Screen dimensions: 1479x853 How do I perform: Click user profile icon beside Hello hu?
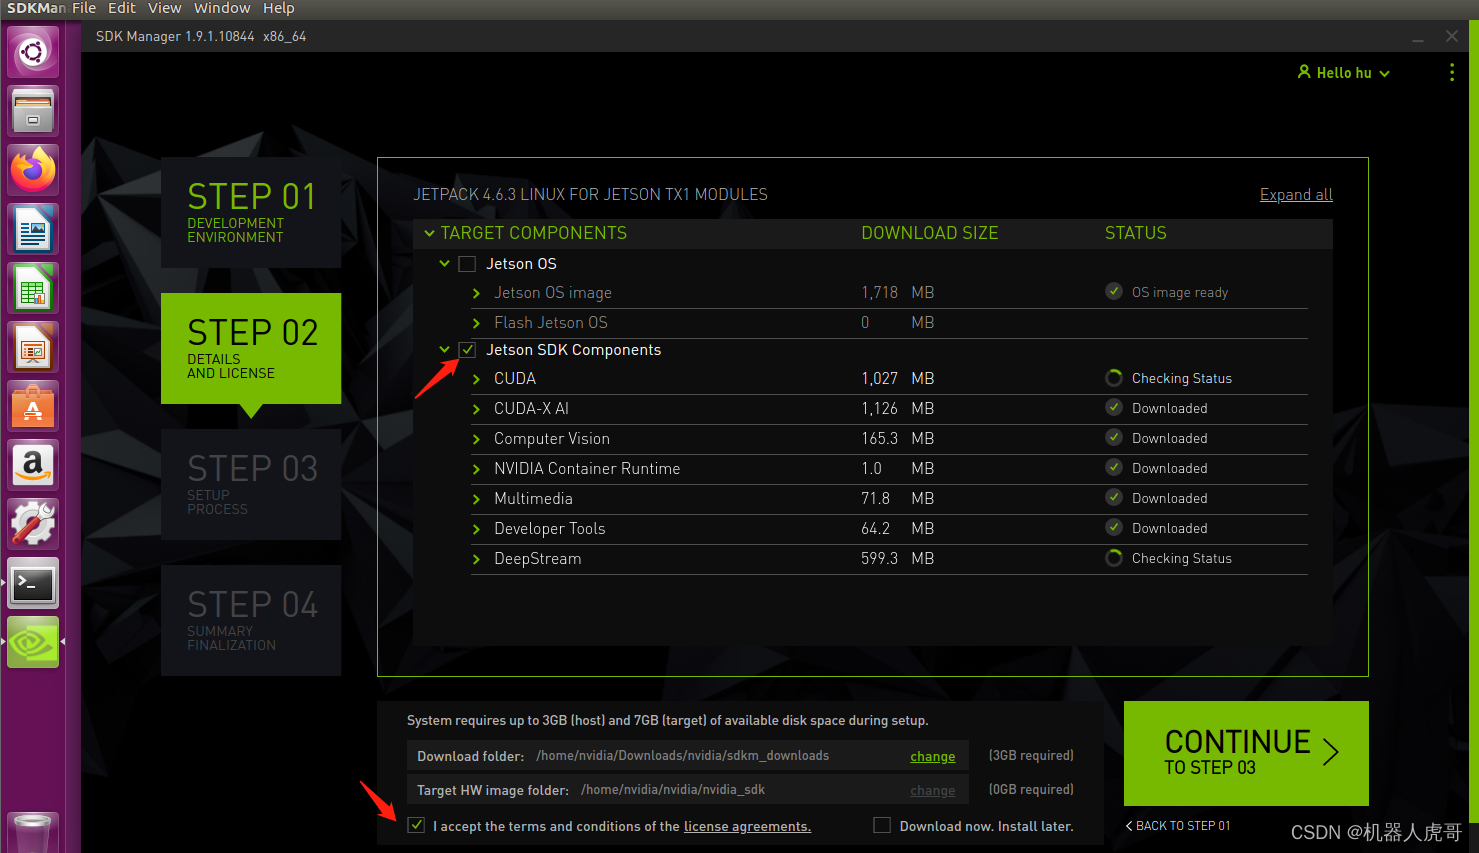(1304, 72)
